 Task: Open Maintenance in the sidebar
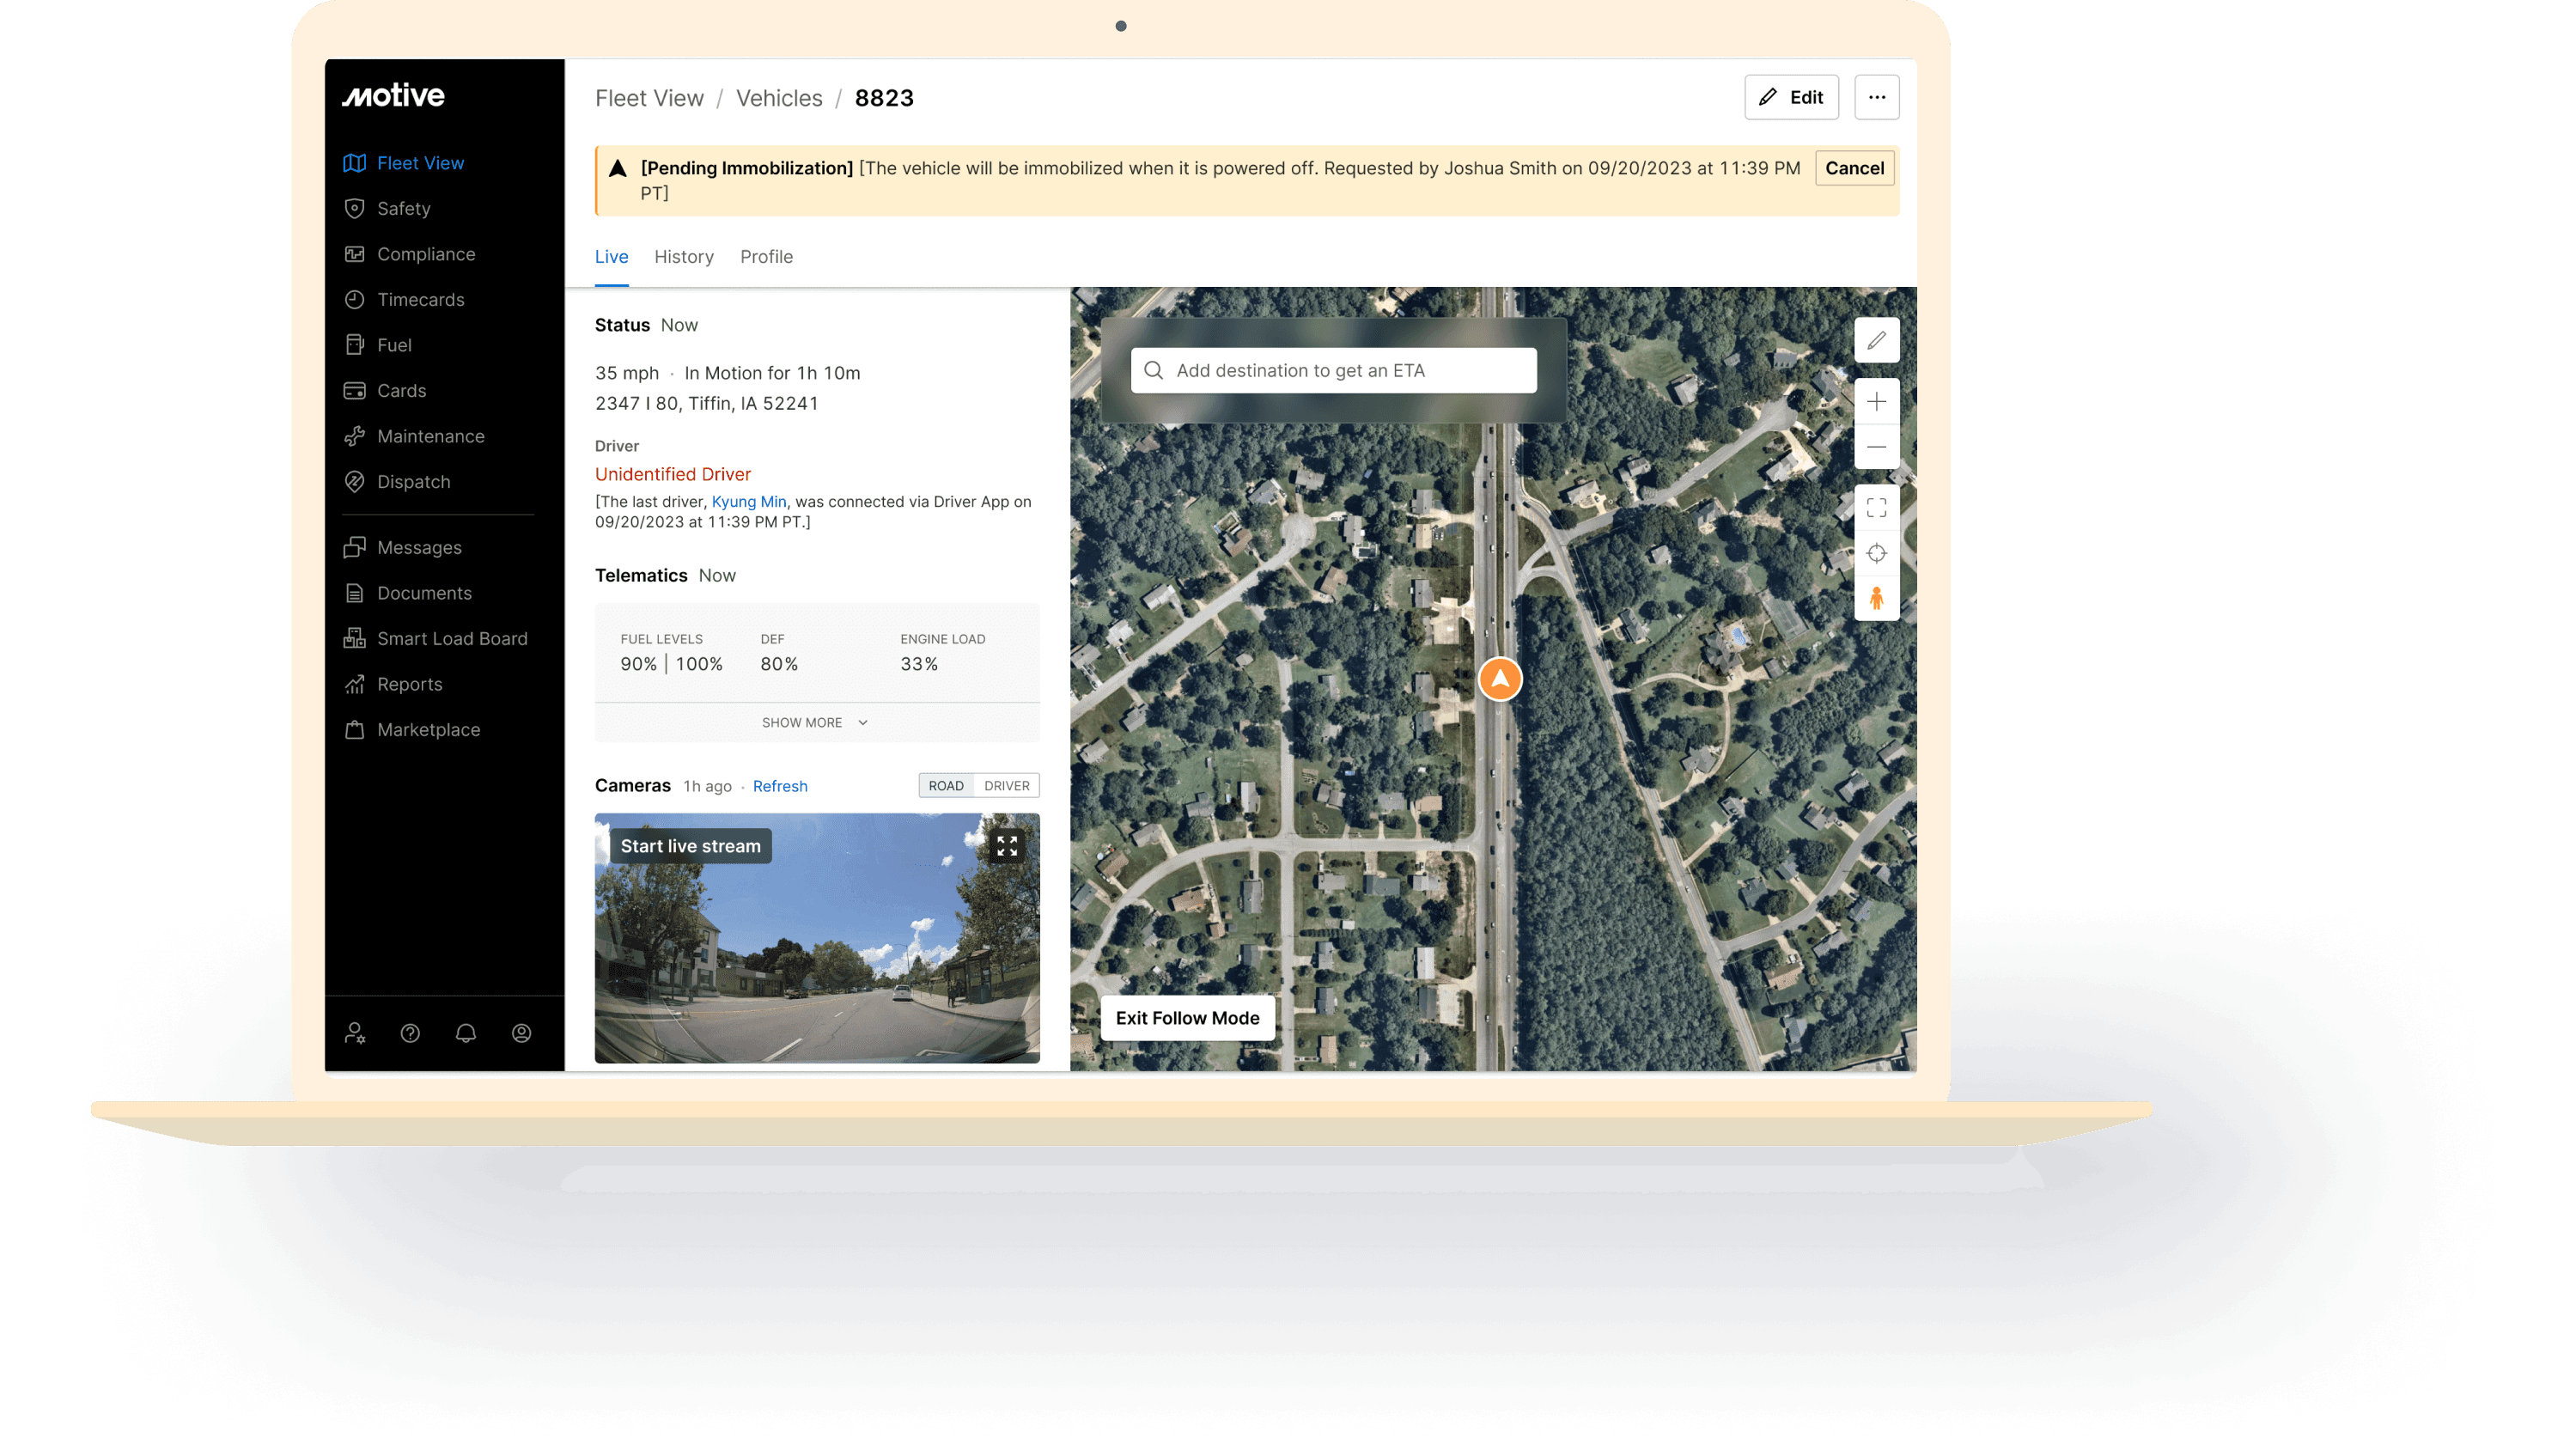coord(430,436)
